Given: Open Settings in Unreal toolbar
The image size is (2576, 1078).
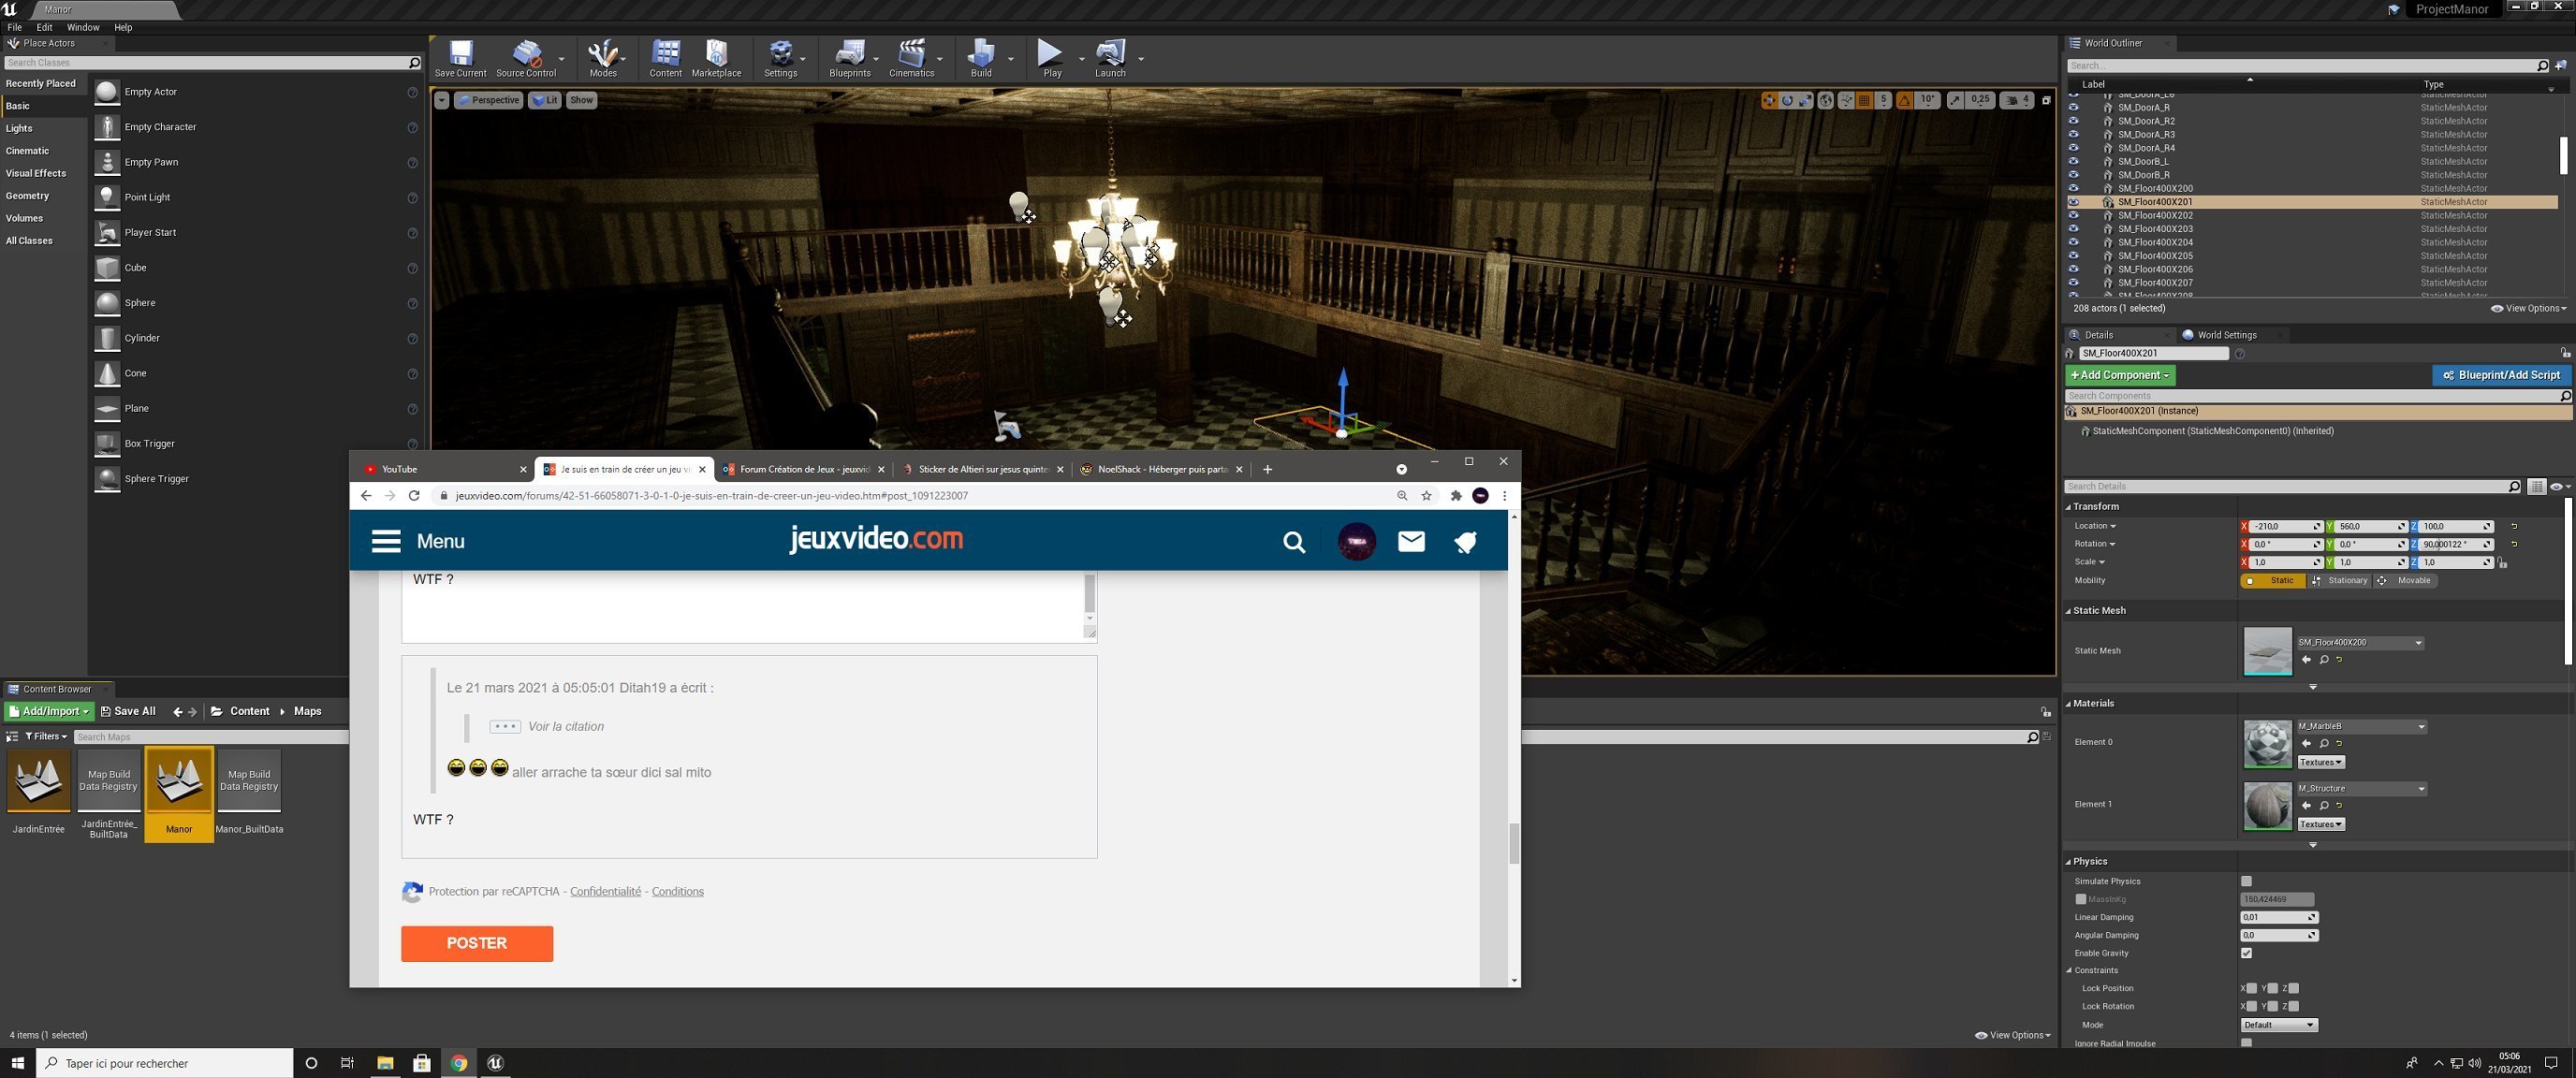Looking at the screenshot, I should click(780, 58).
